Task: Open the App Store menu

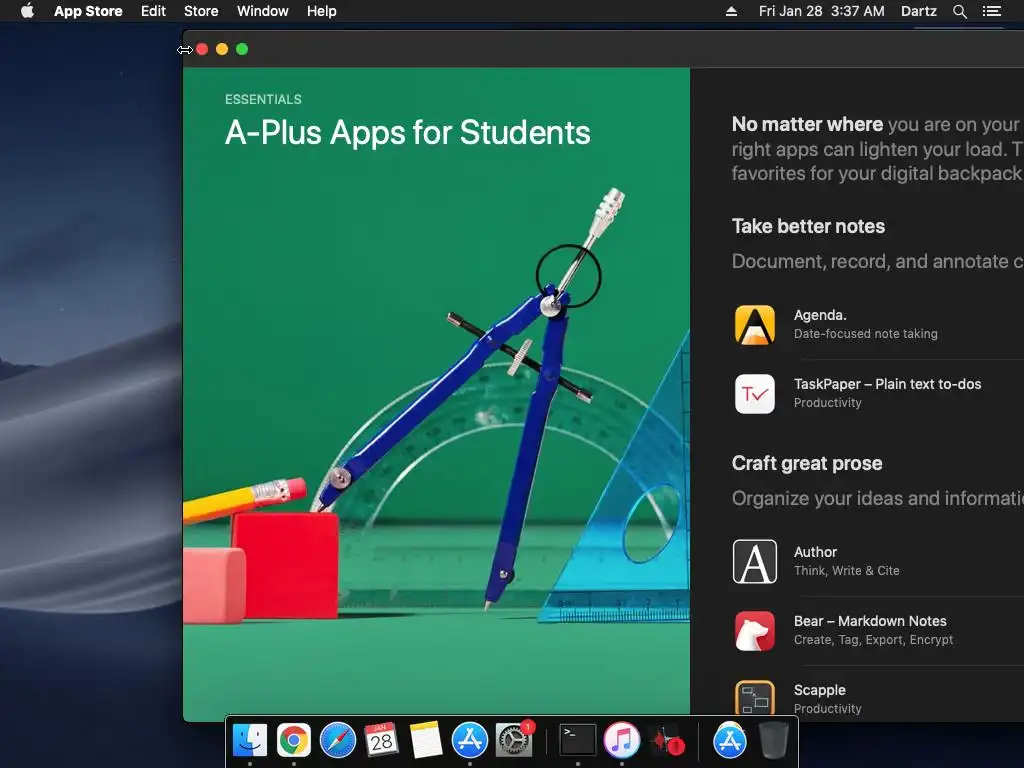Action: coord(88,11)
